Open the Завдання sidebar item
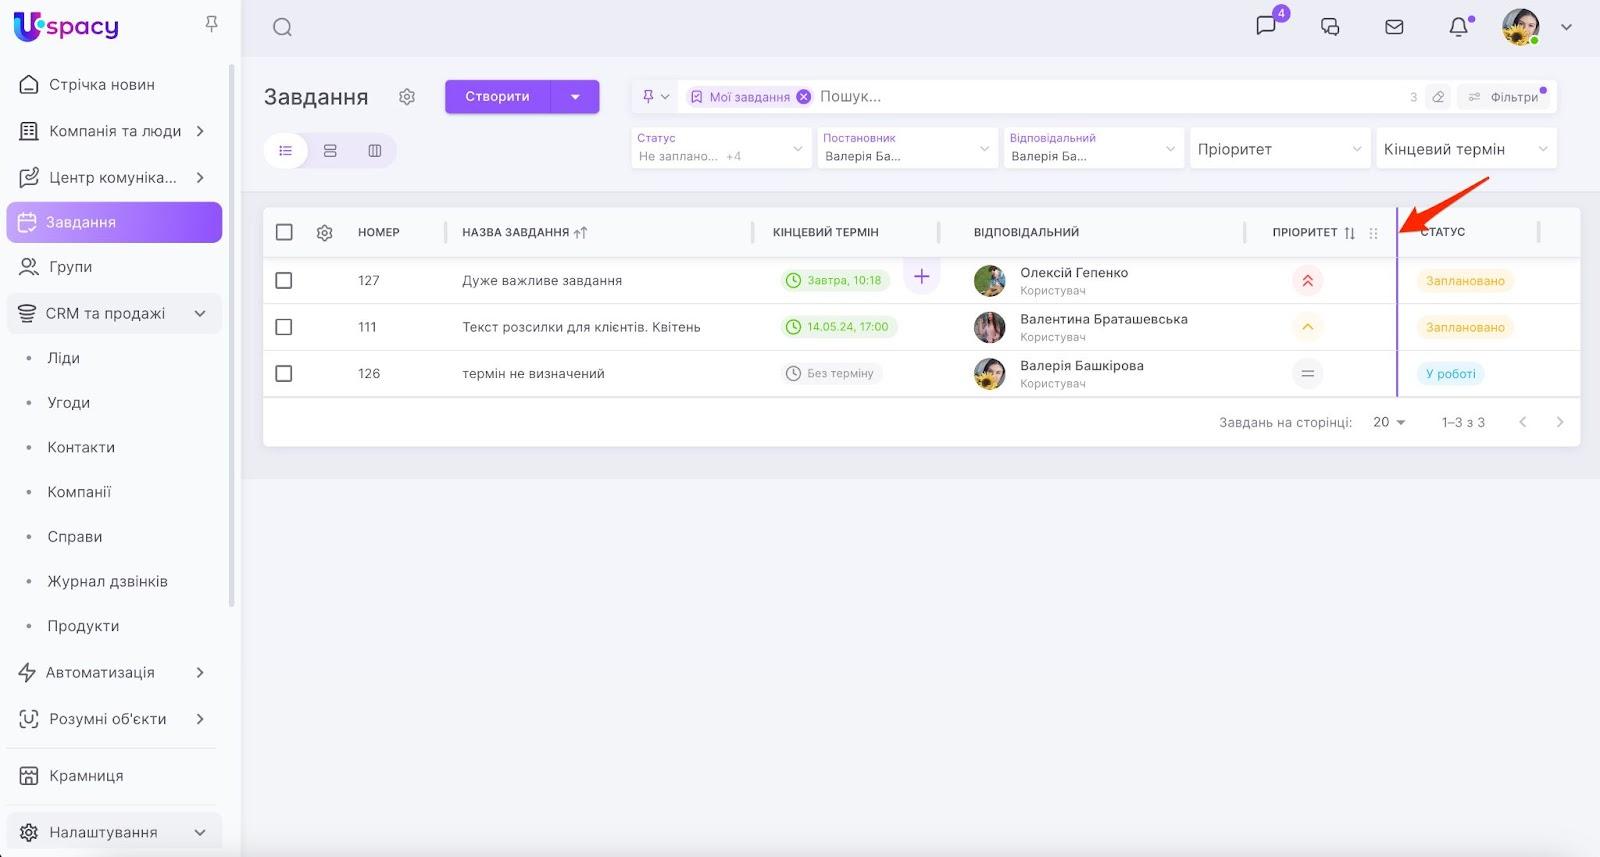The height and width of the screenshot is (857, 1600). (114, 222)
